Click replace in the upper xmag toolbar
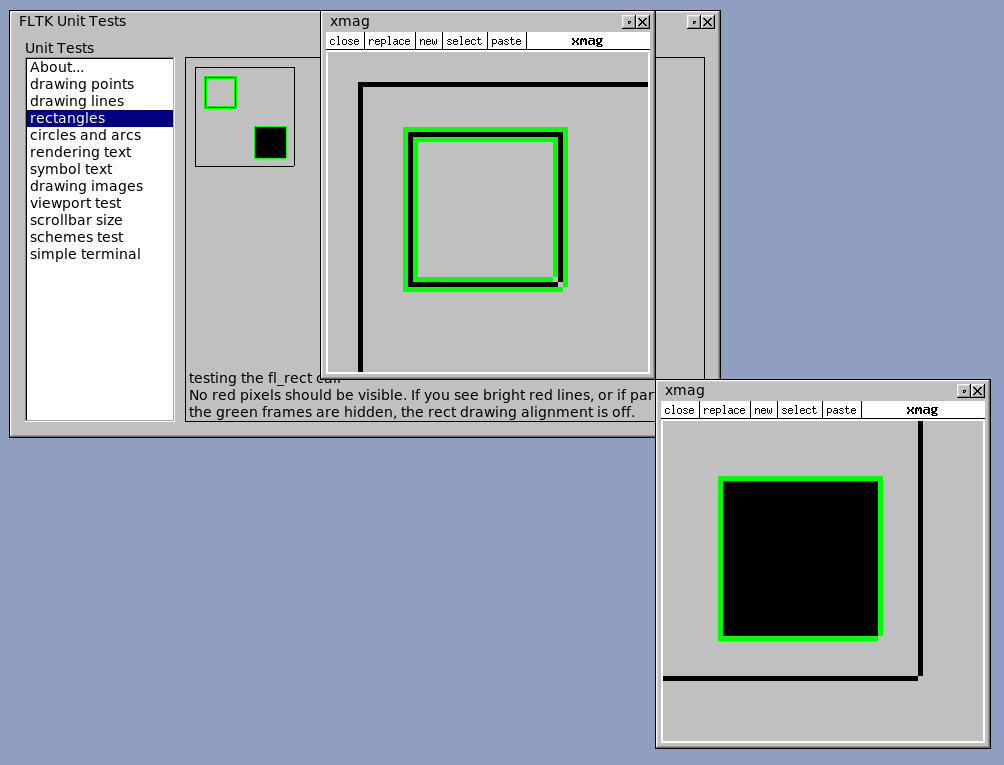 [389, 41]
